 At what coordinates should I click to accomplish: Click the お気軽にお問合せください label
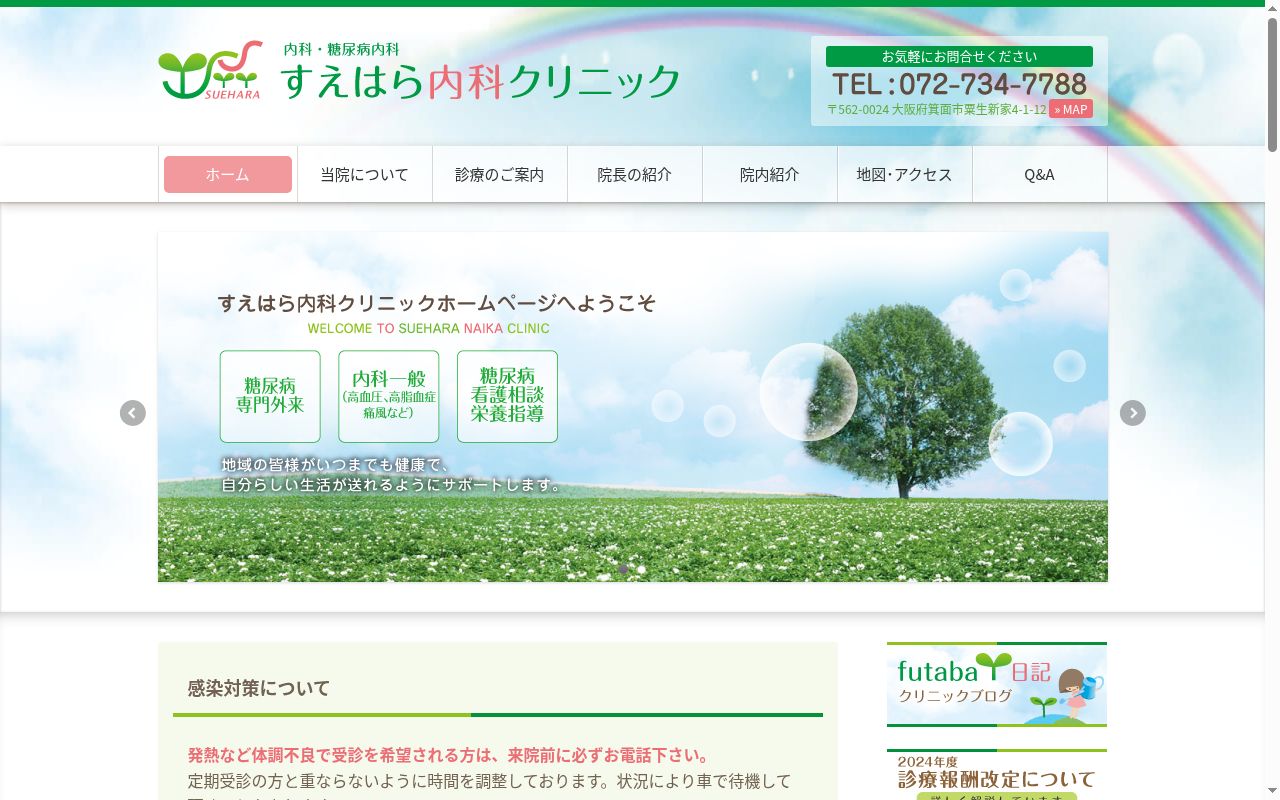pos(959,57)
